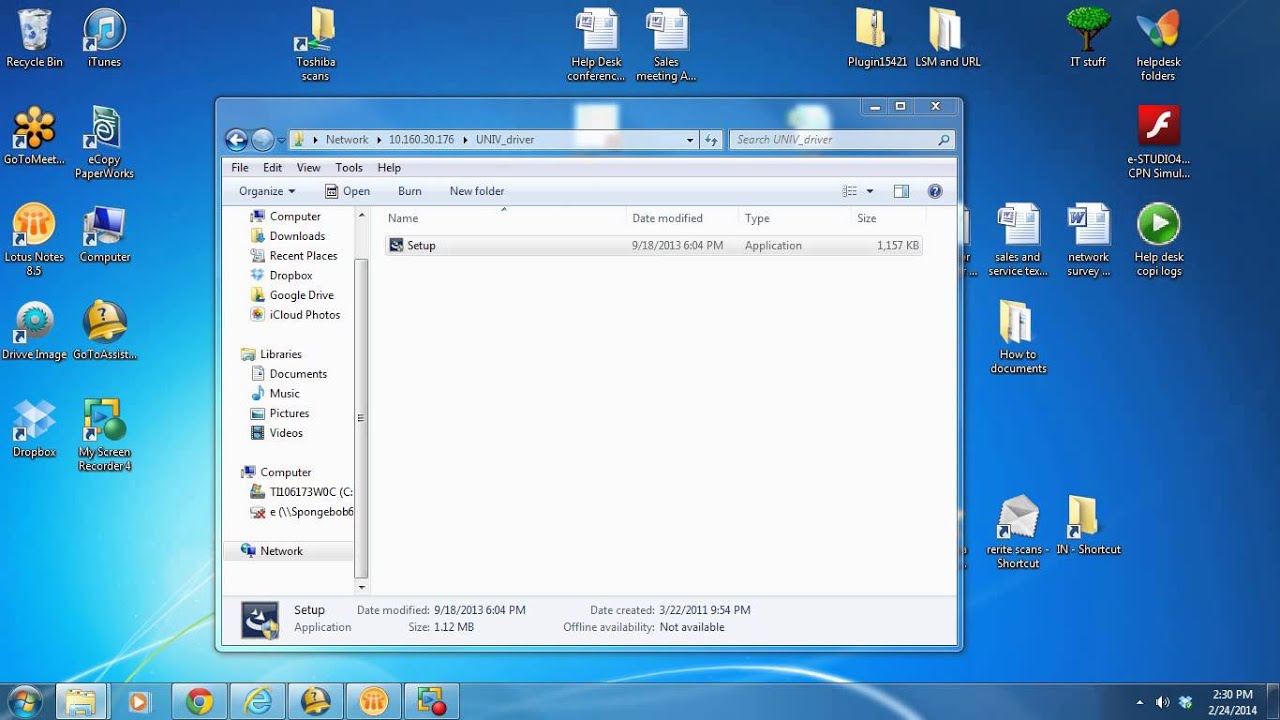Sort by the Date modified column header
This screenshot has height=720, width=1280.
pos(682,218)
